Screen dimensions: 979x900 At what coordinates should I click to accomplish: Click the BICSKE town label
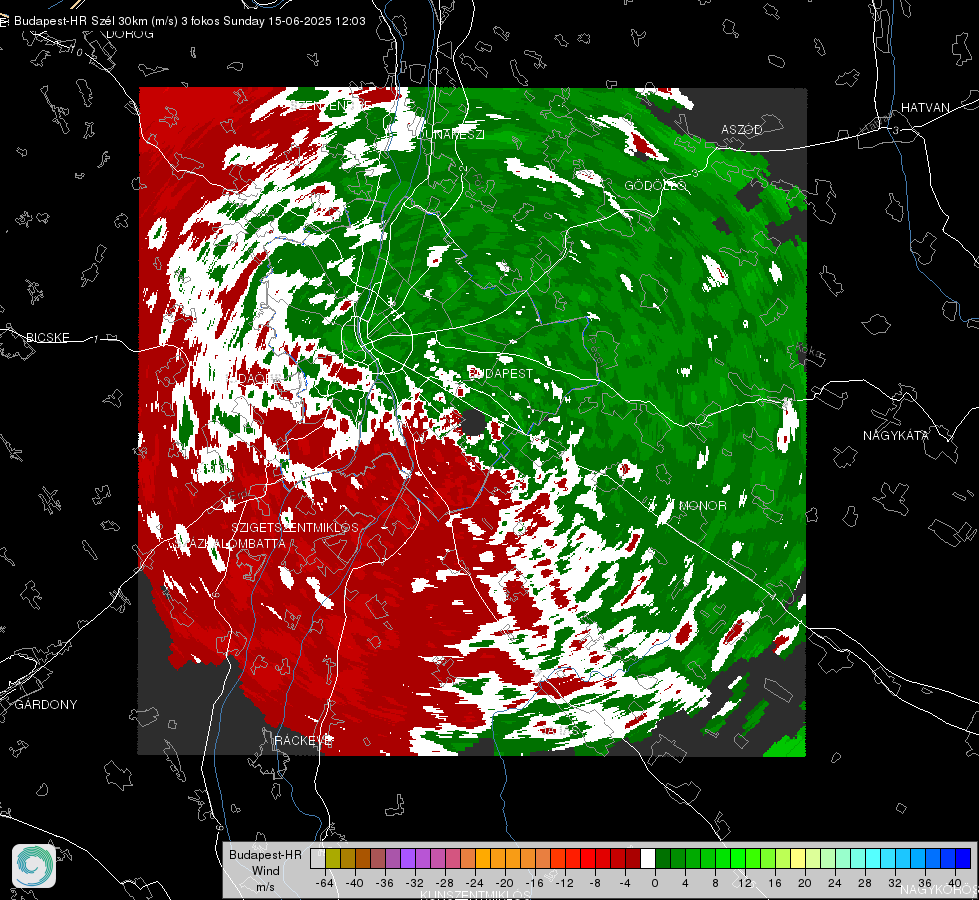(47, 337)
